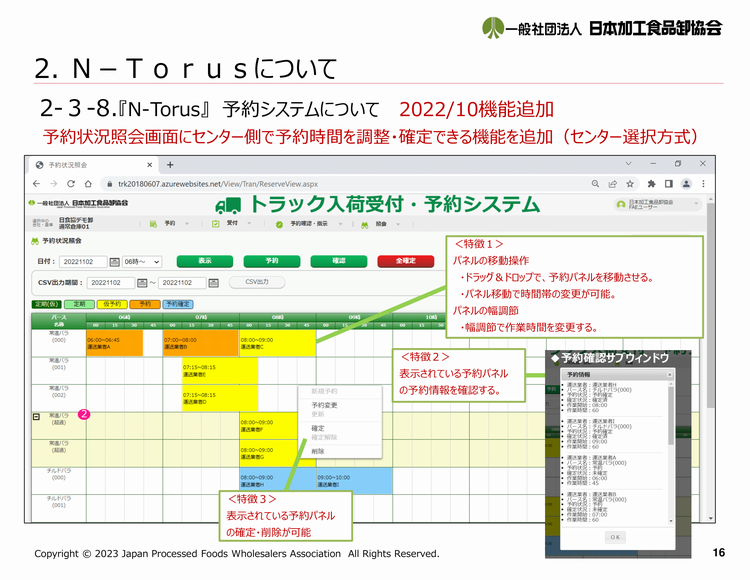This screenshot has width=750, height=580.
Task: Choose 確定 in the context menu
Action: (x=318, y=428)
